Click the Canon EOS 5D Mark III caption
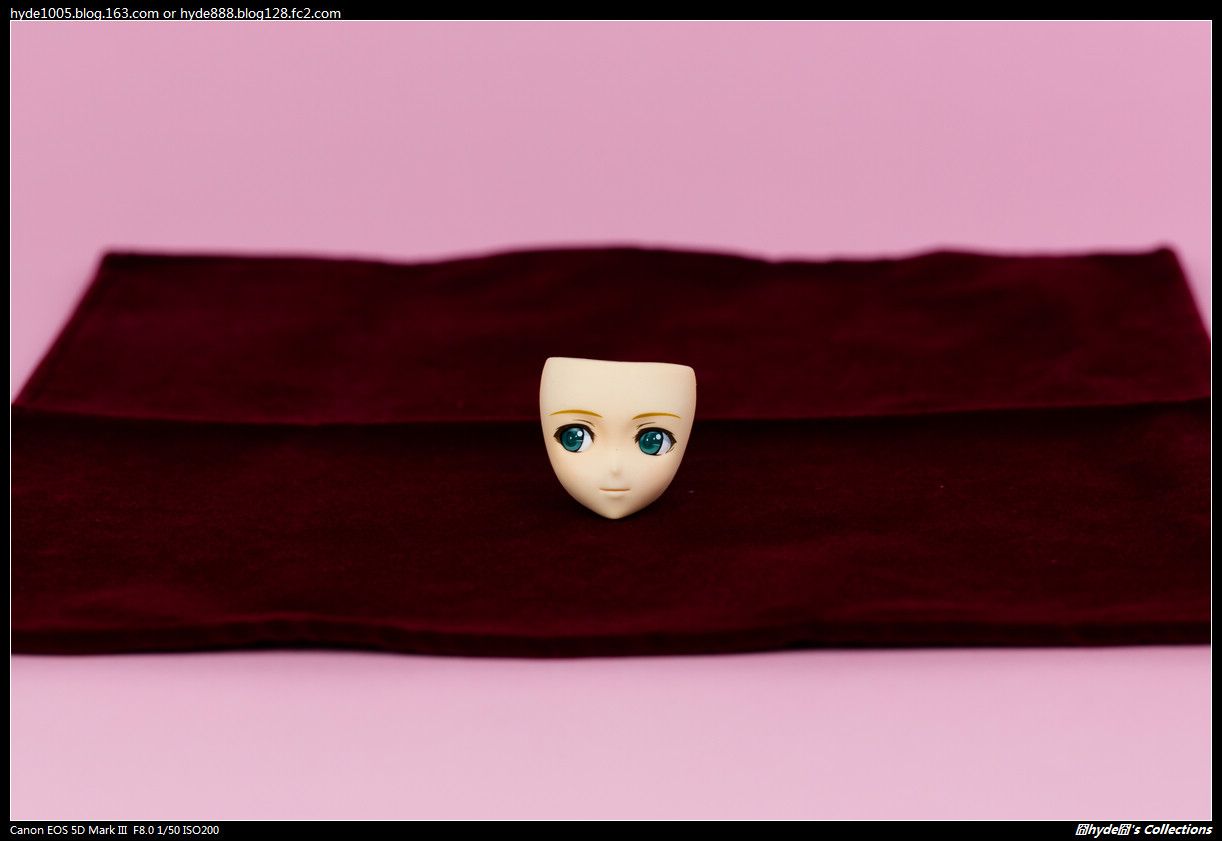Viewport: 1222px width, 841px height. [x=115, y=830]
